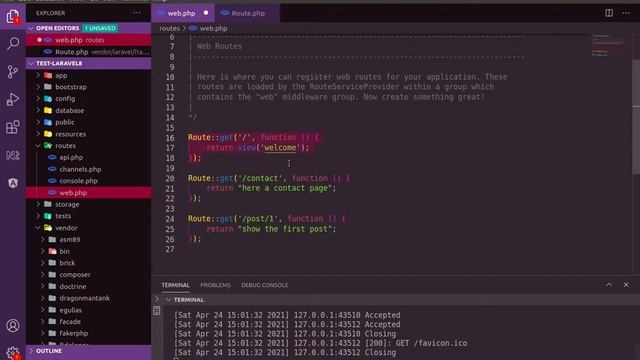This screenshot has width=640, height=360.
Task: Click '/contact' route string on line 20
Action: coord(260,178)
